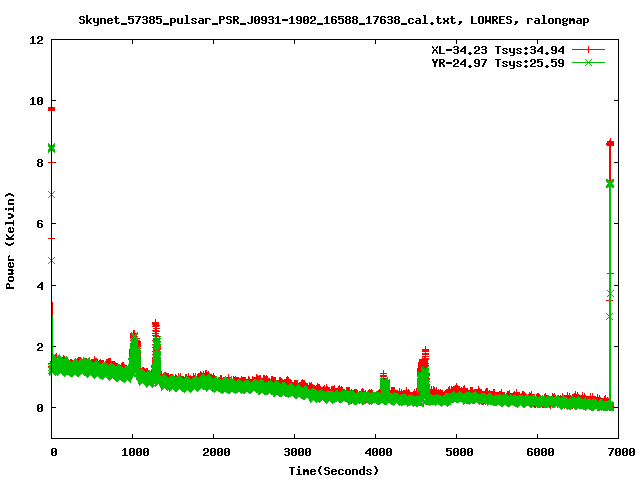Screen dimensions: 640x480
Task: Click the green data point near 8.5 Kelvin at start
Action: tap(51, 148)
